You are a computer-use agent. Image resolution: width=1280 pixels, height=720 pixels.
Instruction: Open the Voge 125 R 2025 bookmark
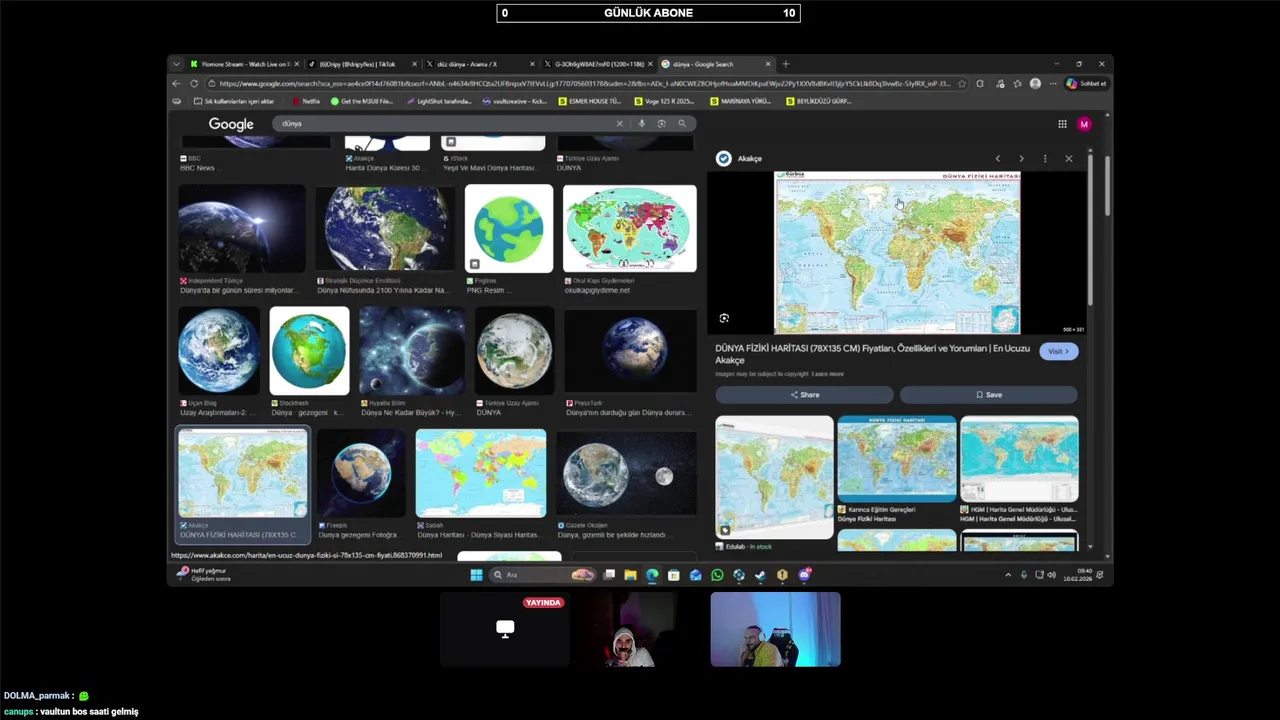point(663,101)
